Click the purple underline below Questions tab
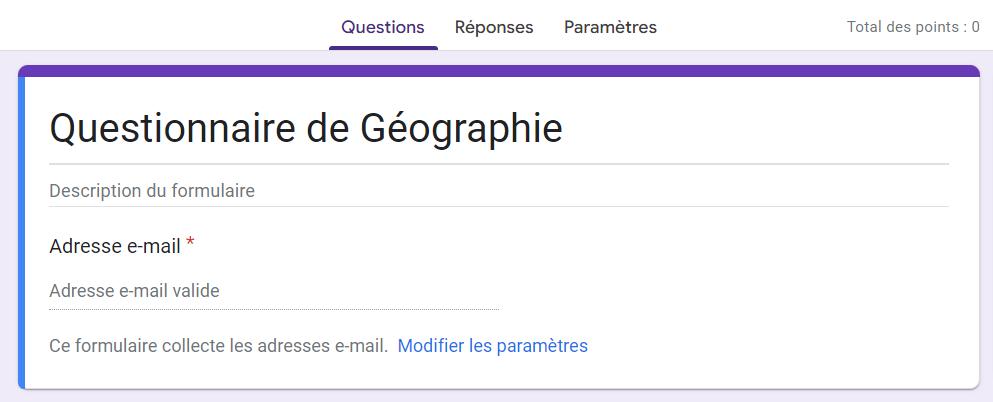 (383, 47)
